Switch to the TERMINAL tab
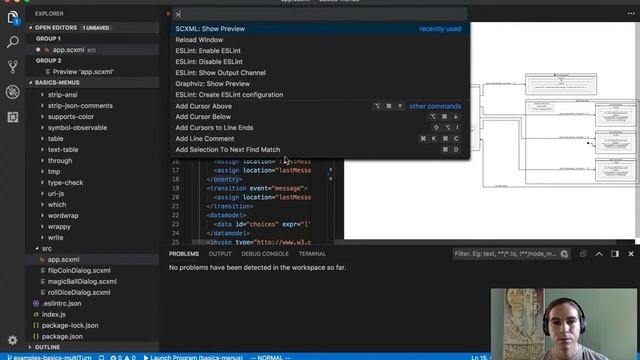This screenshot has height=360, width=640. coord(312,254)
